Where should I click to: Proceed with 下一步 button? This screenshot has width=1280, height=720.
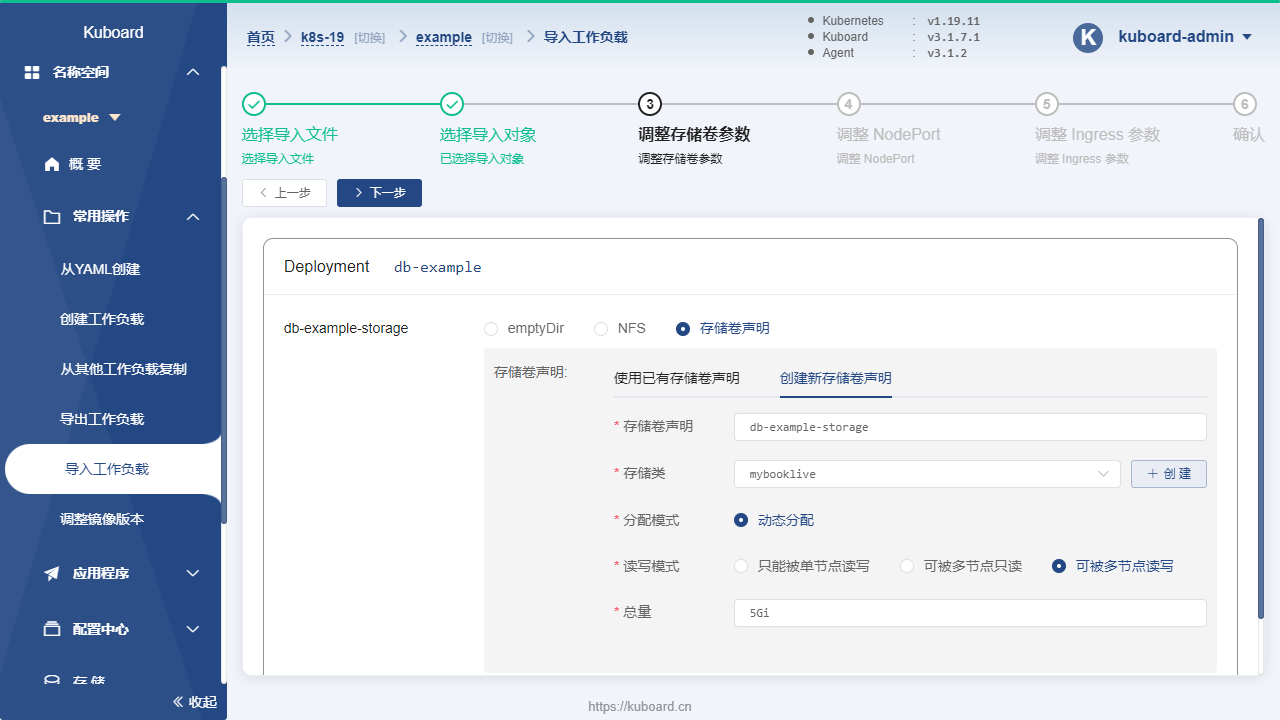[x=379, y=193]
